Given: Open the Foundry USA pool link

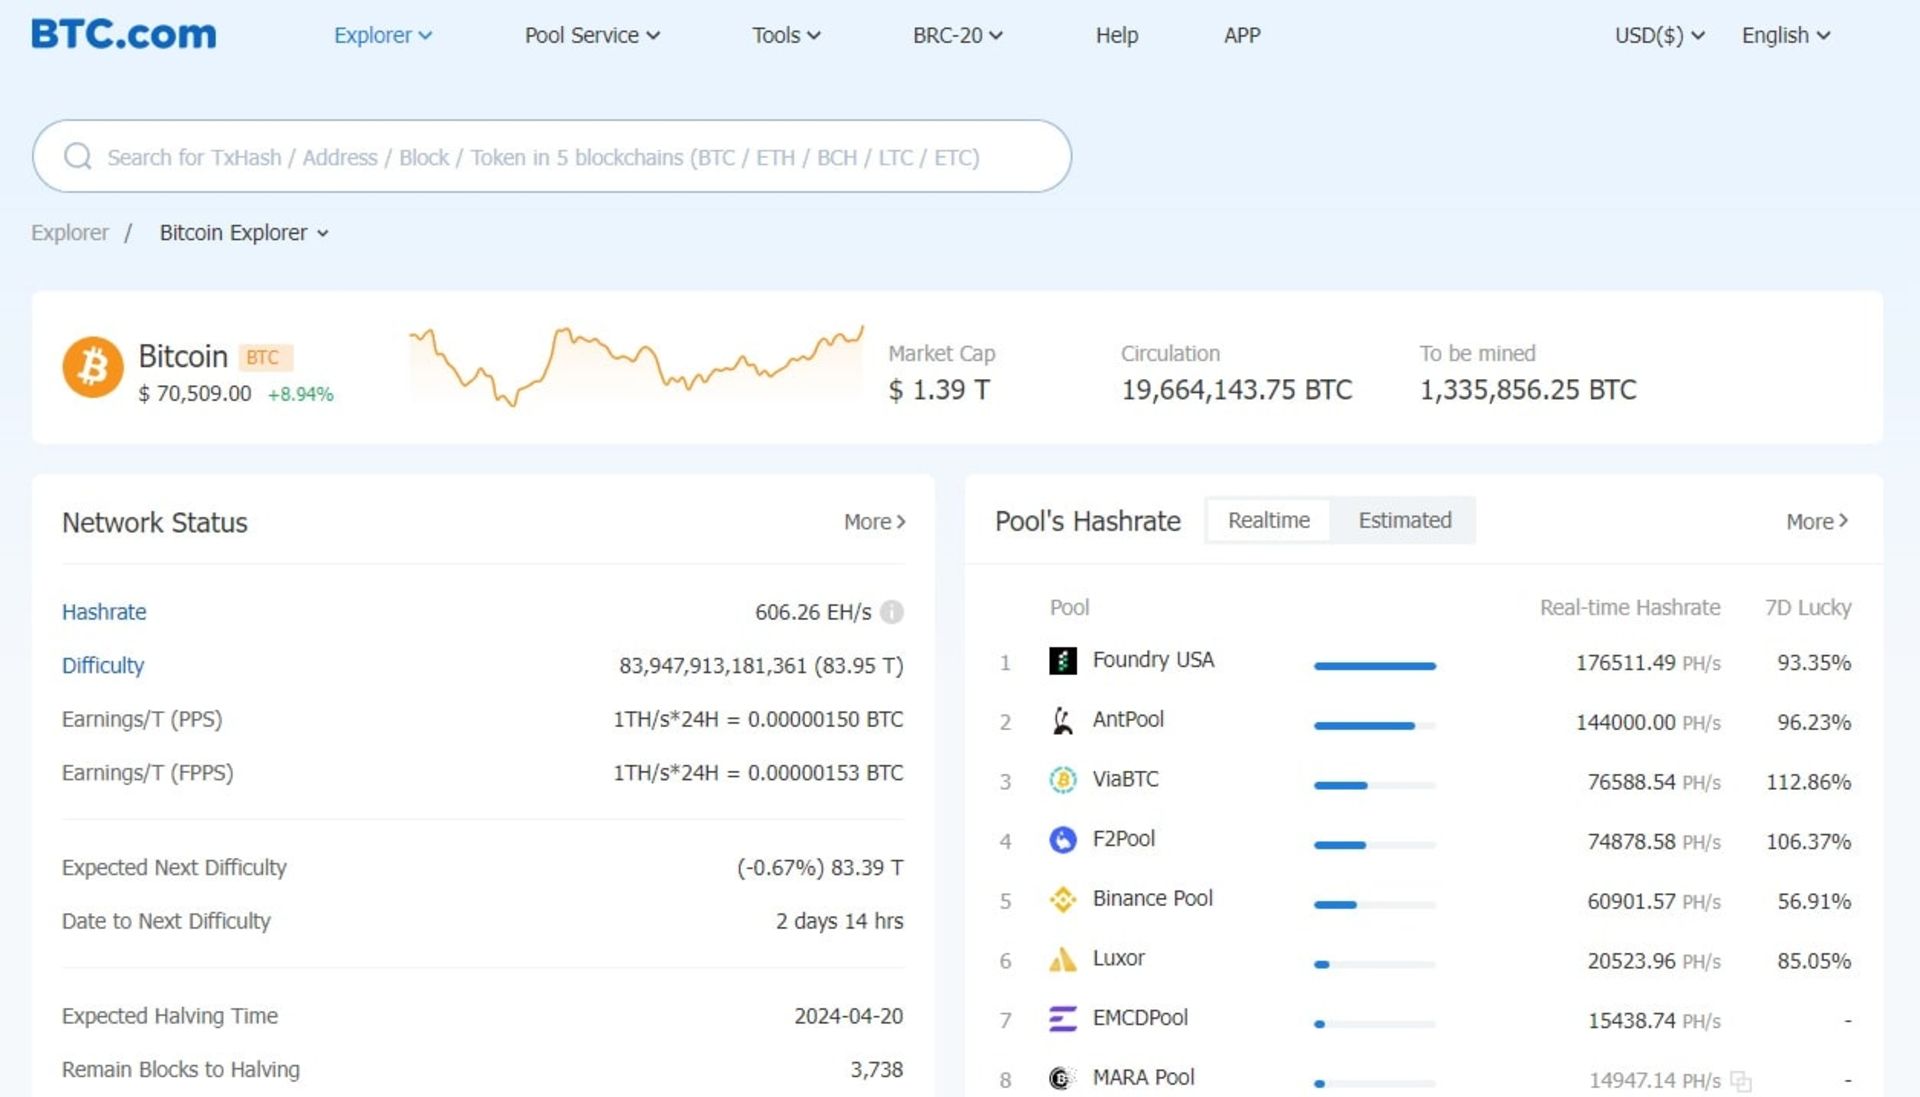Looking at the screenshot, I should click(1153, 660).
